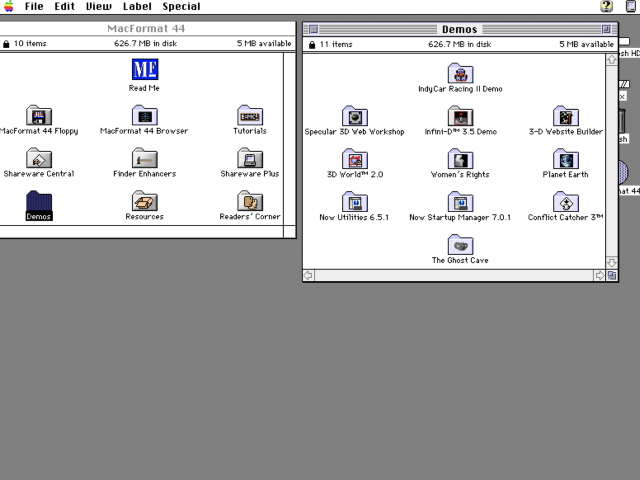Click "10 items" text in MacFormat 44 window

(x=30, y=44)
